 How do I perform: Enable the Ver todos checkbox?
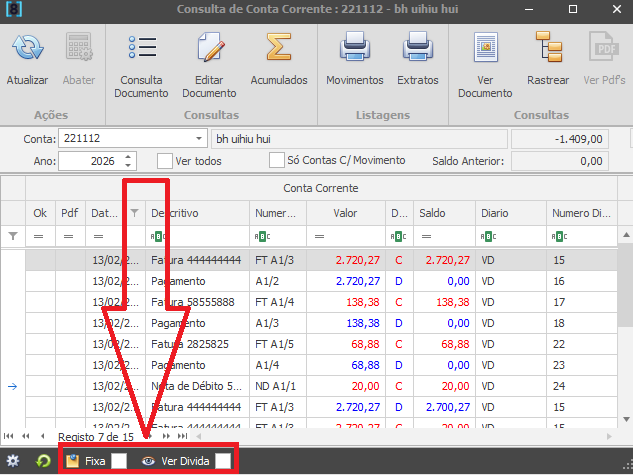(x=166, y=160)
